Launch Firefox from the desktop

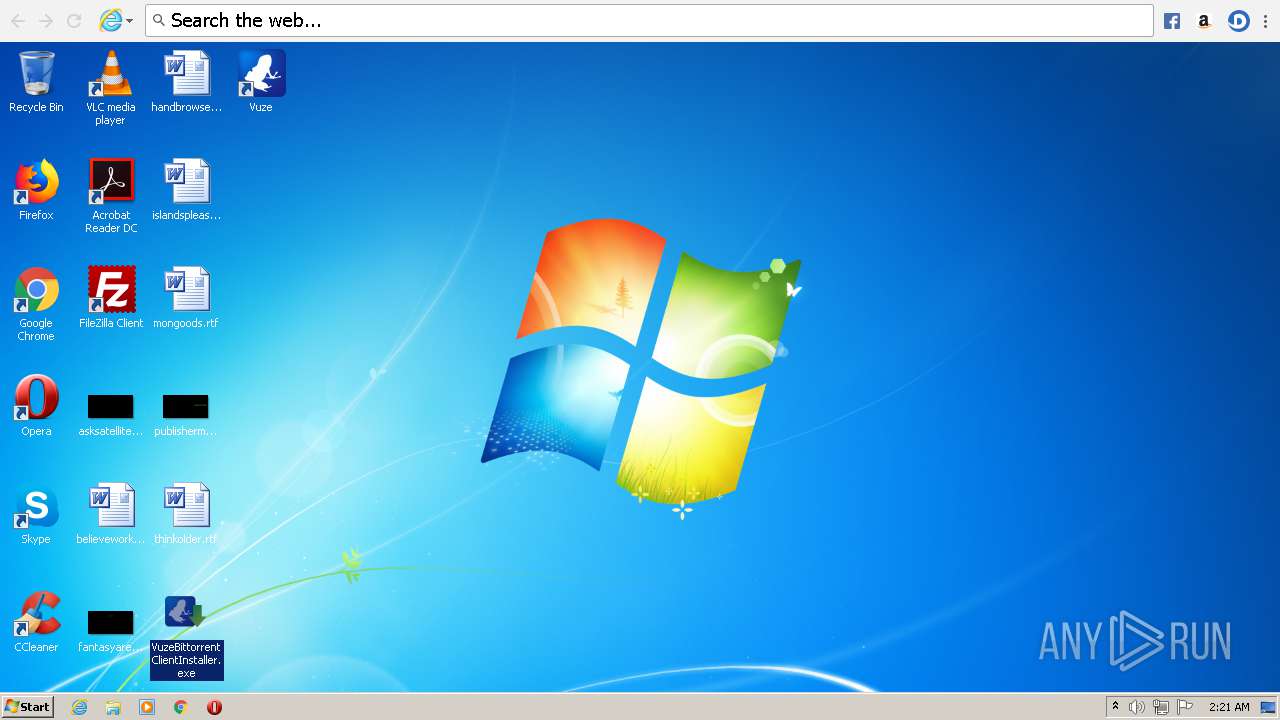point(36,190)
